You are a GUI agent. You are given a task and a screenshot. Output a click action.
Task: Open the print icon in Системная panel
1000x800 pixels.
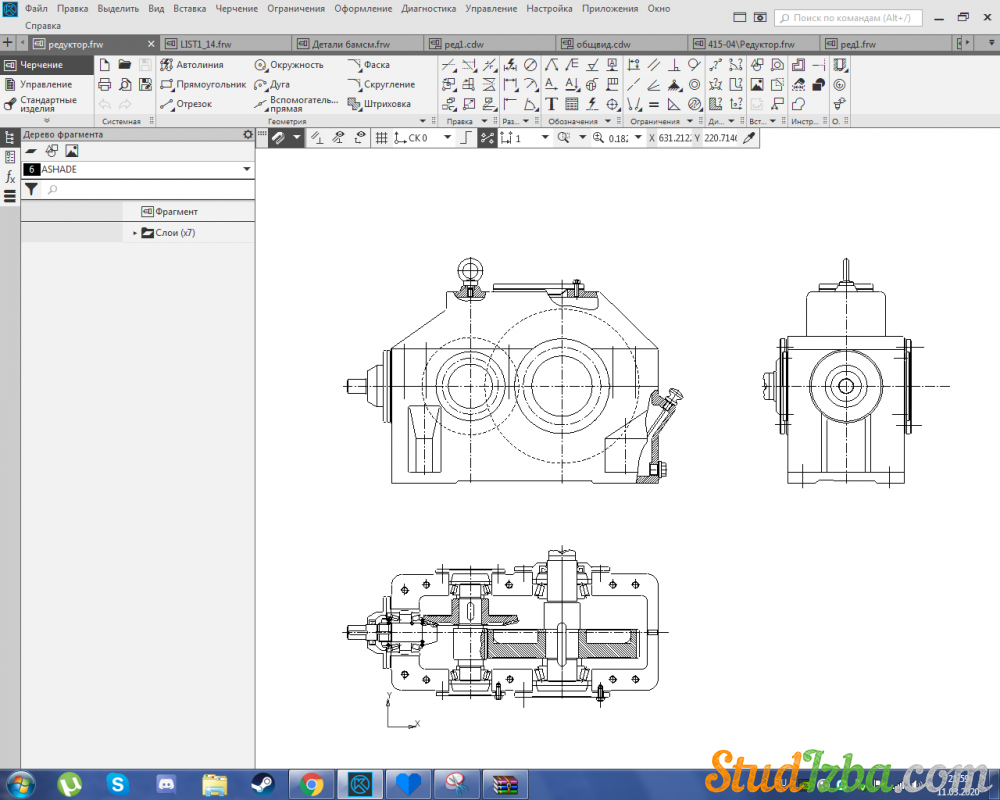tap(104, 85)
